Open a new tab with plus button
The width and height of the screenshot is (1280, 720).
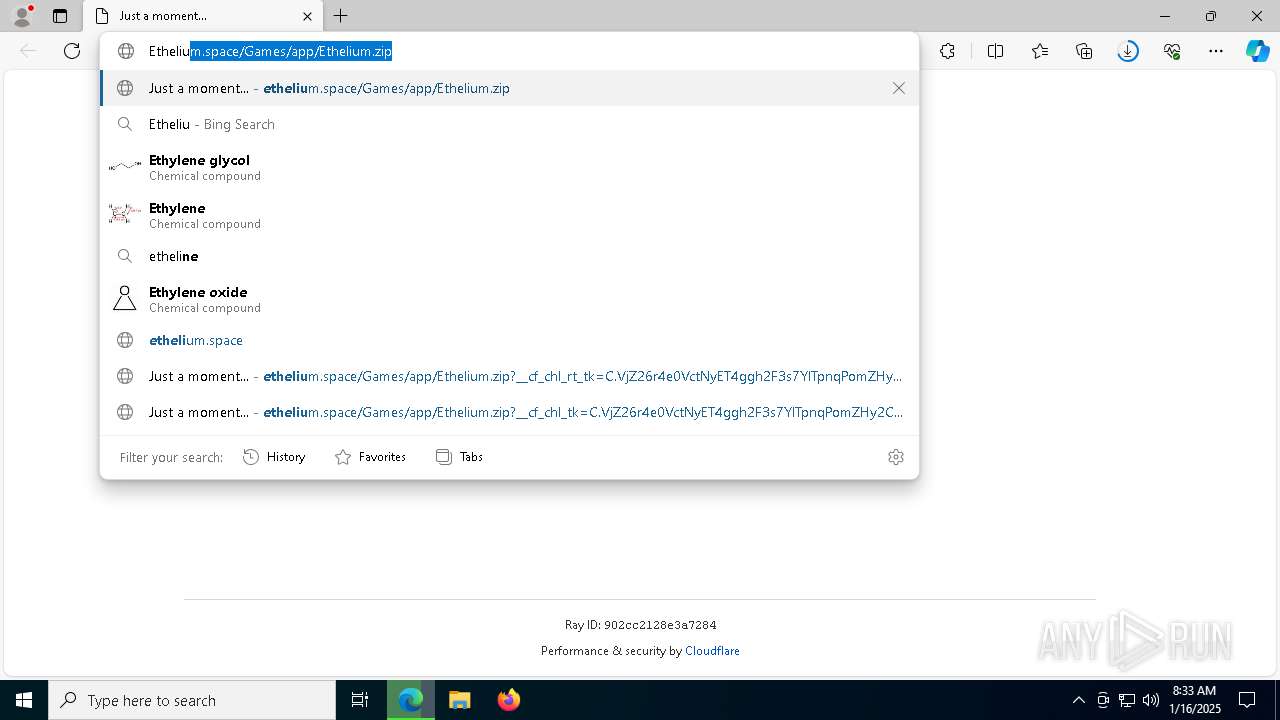[x=341, y=16]
